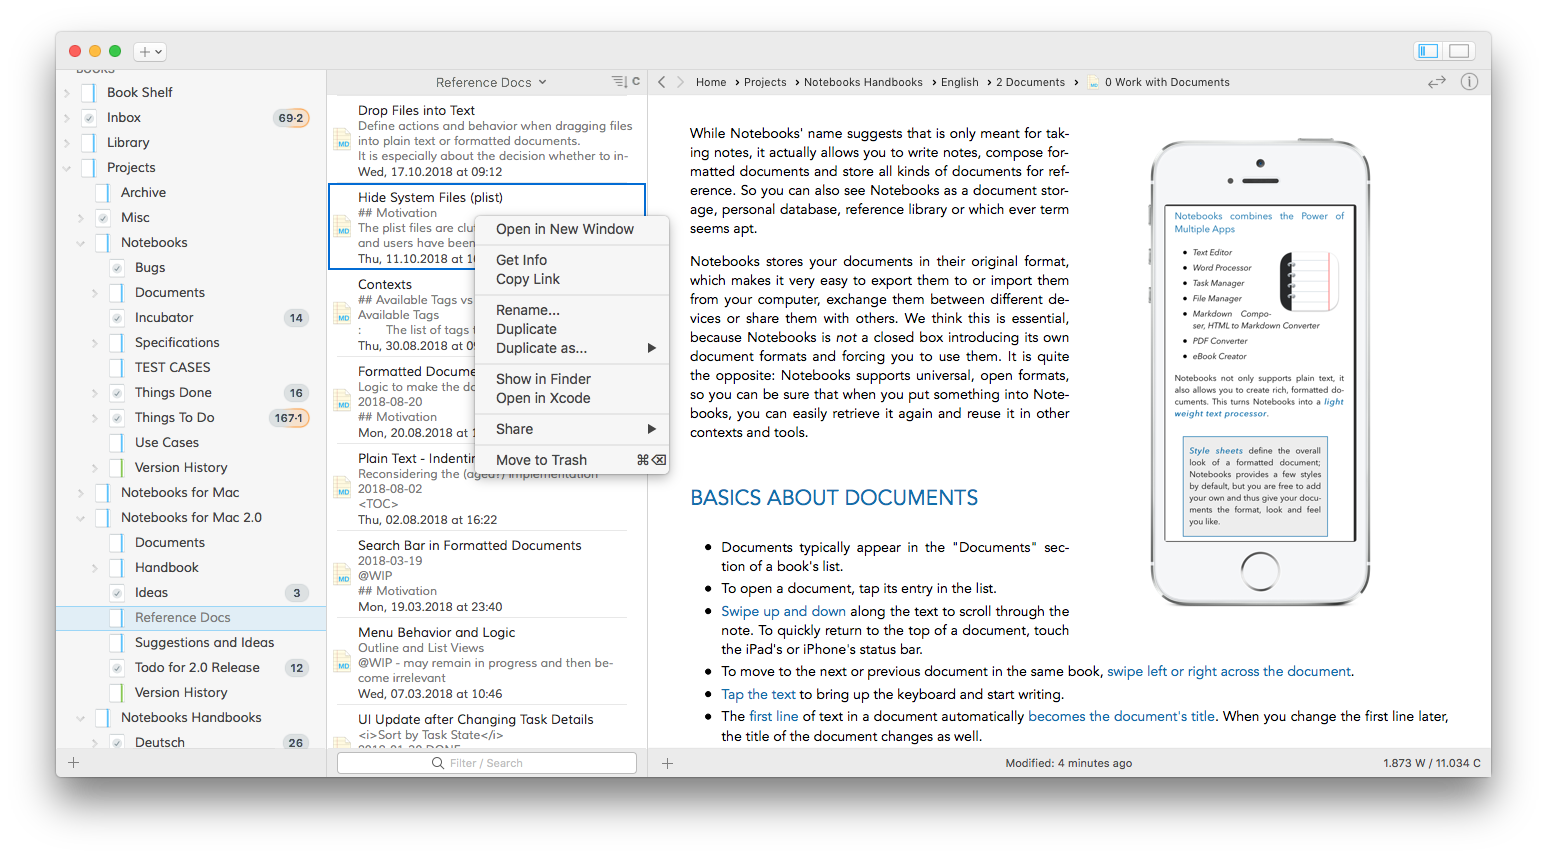Click the Bugs task list icon
Viewport: 1547px width, 857px height.
pyautogui.click(x=117, y=268)
